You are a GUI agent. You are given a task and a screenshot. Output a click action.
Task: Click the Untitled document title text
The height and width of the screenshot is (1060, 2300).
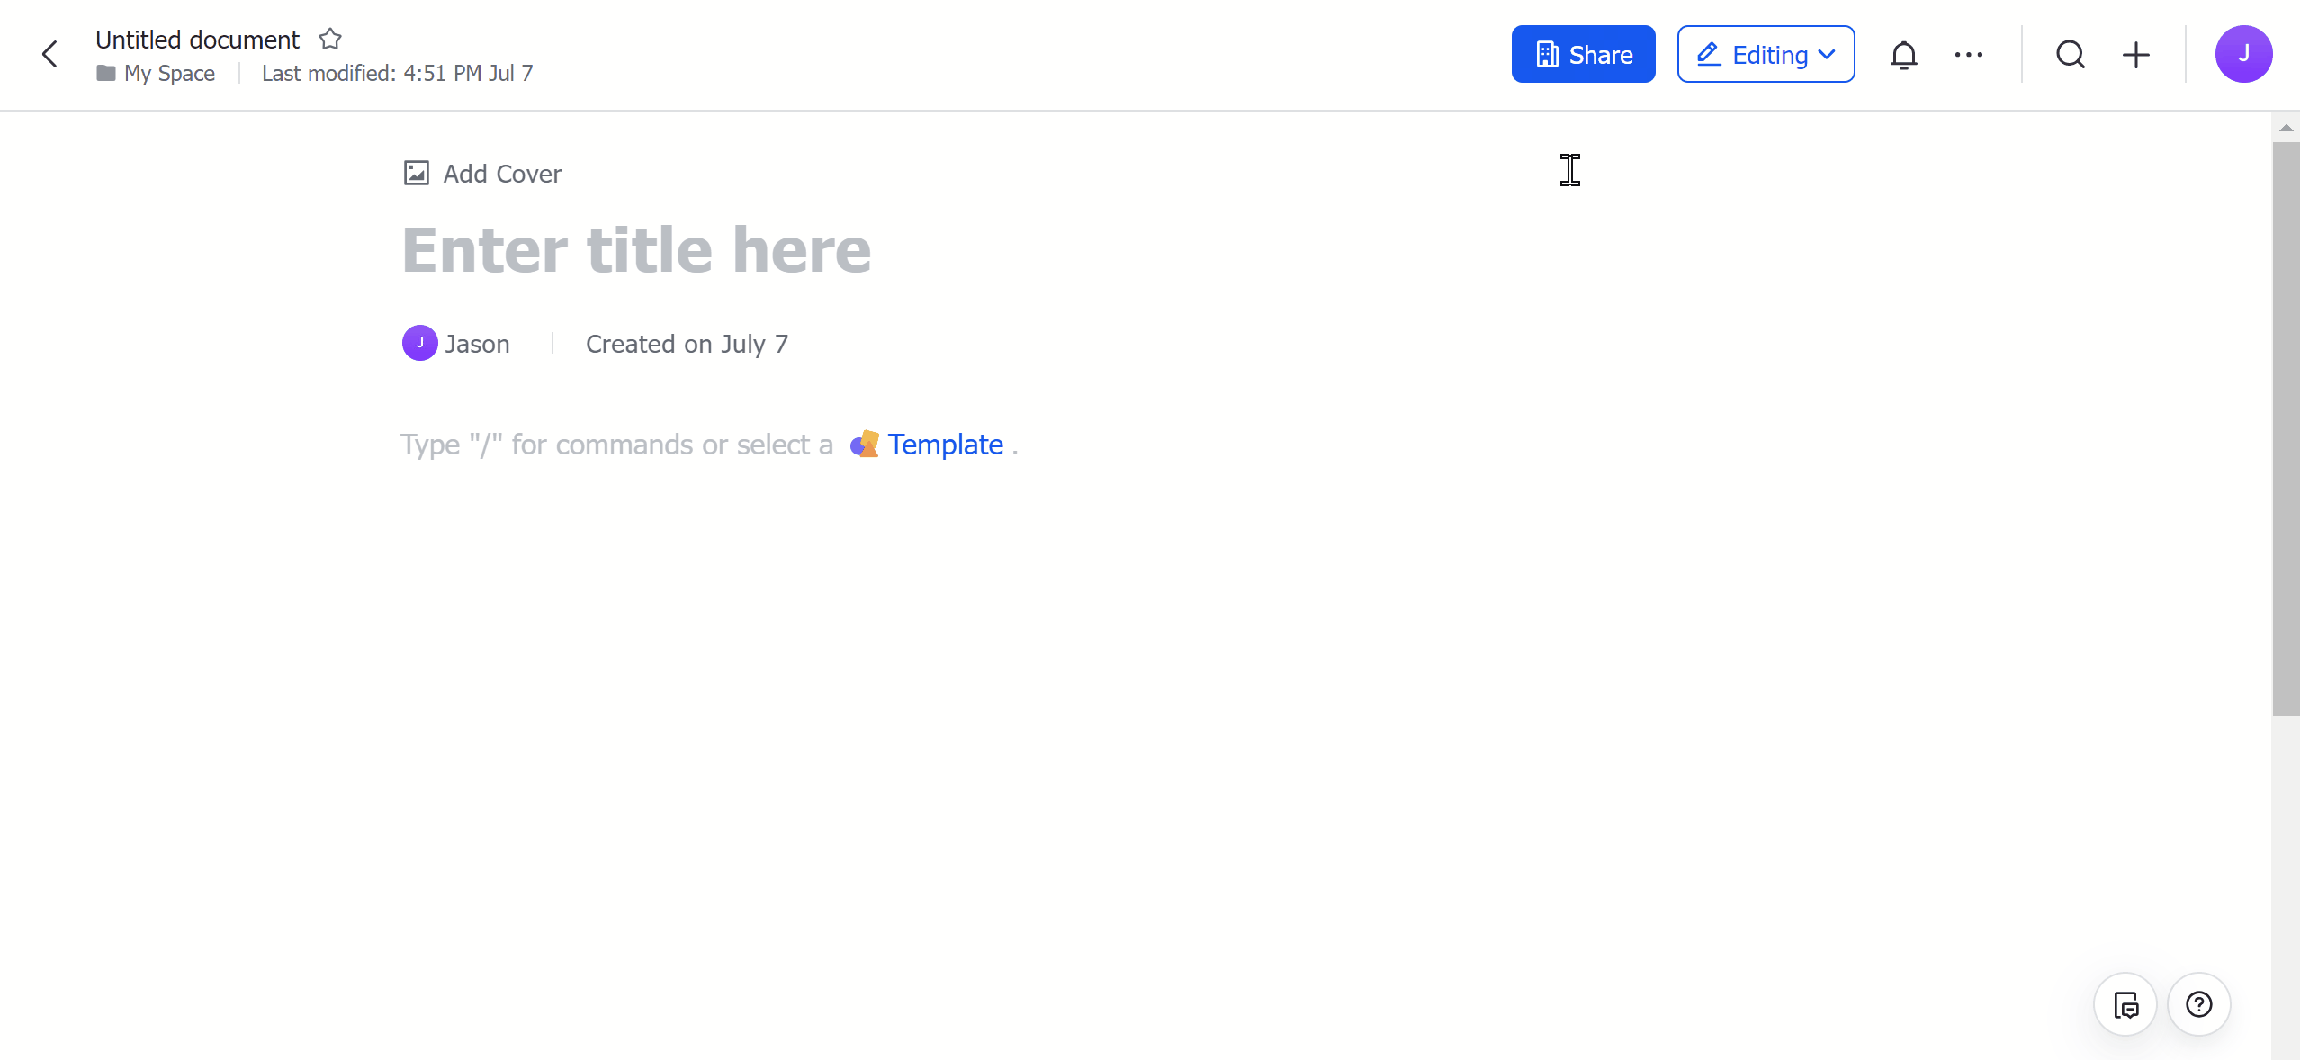tap(197, 39)
